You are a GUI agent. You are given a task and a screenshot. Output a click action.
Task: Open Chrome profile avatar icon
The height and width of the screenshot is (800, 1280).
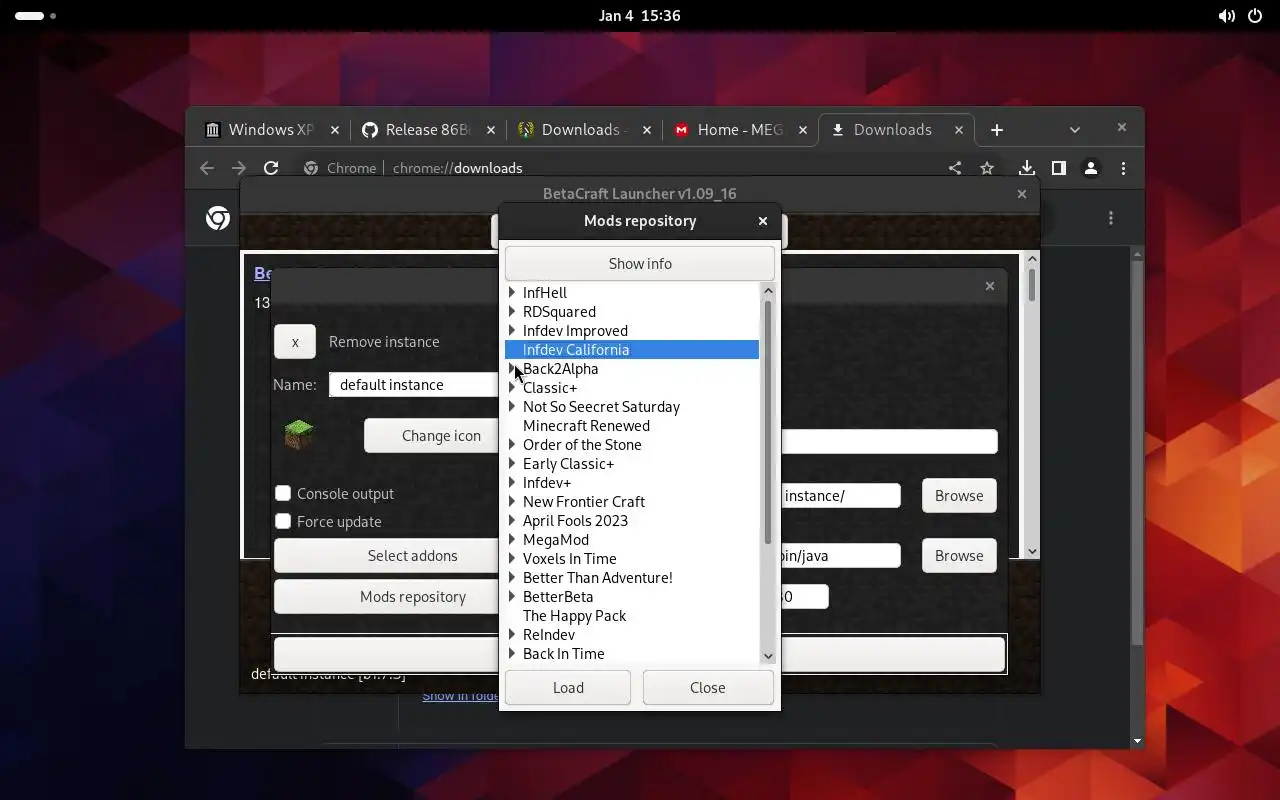click(1091, 168)
